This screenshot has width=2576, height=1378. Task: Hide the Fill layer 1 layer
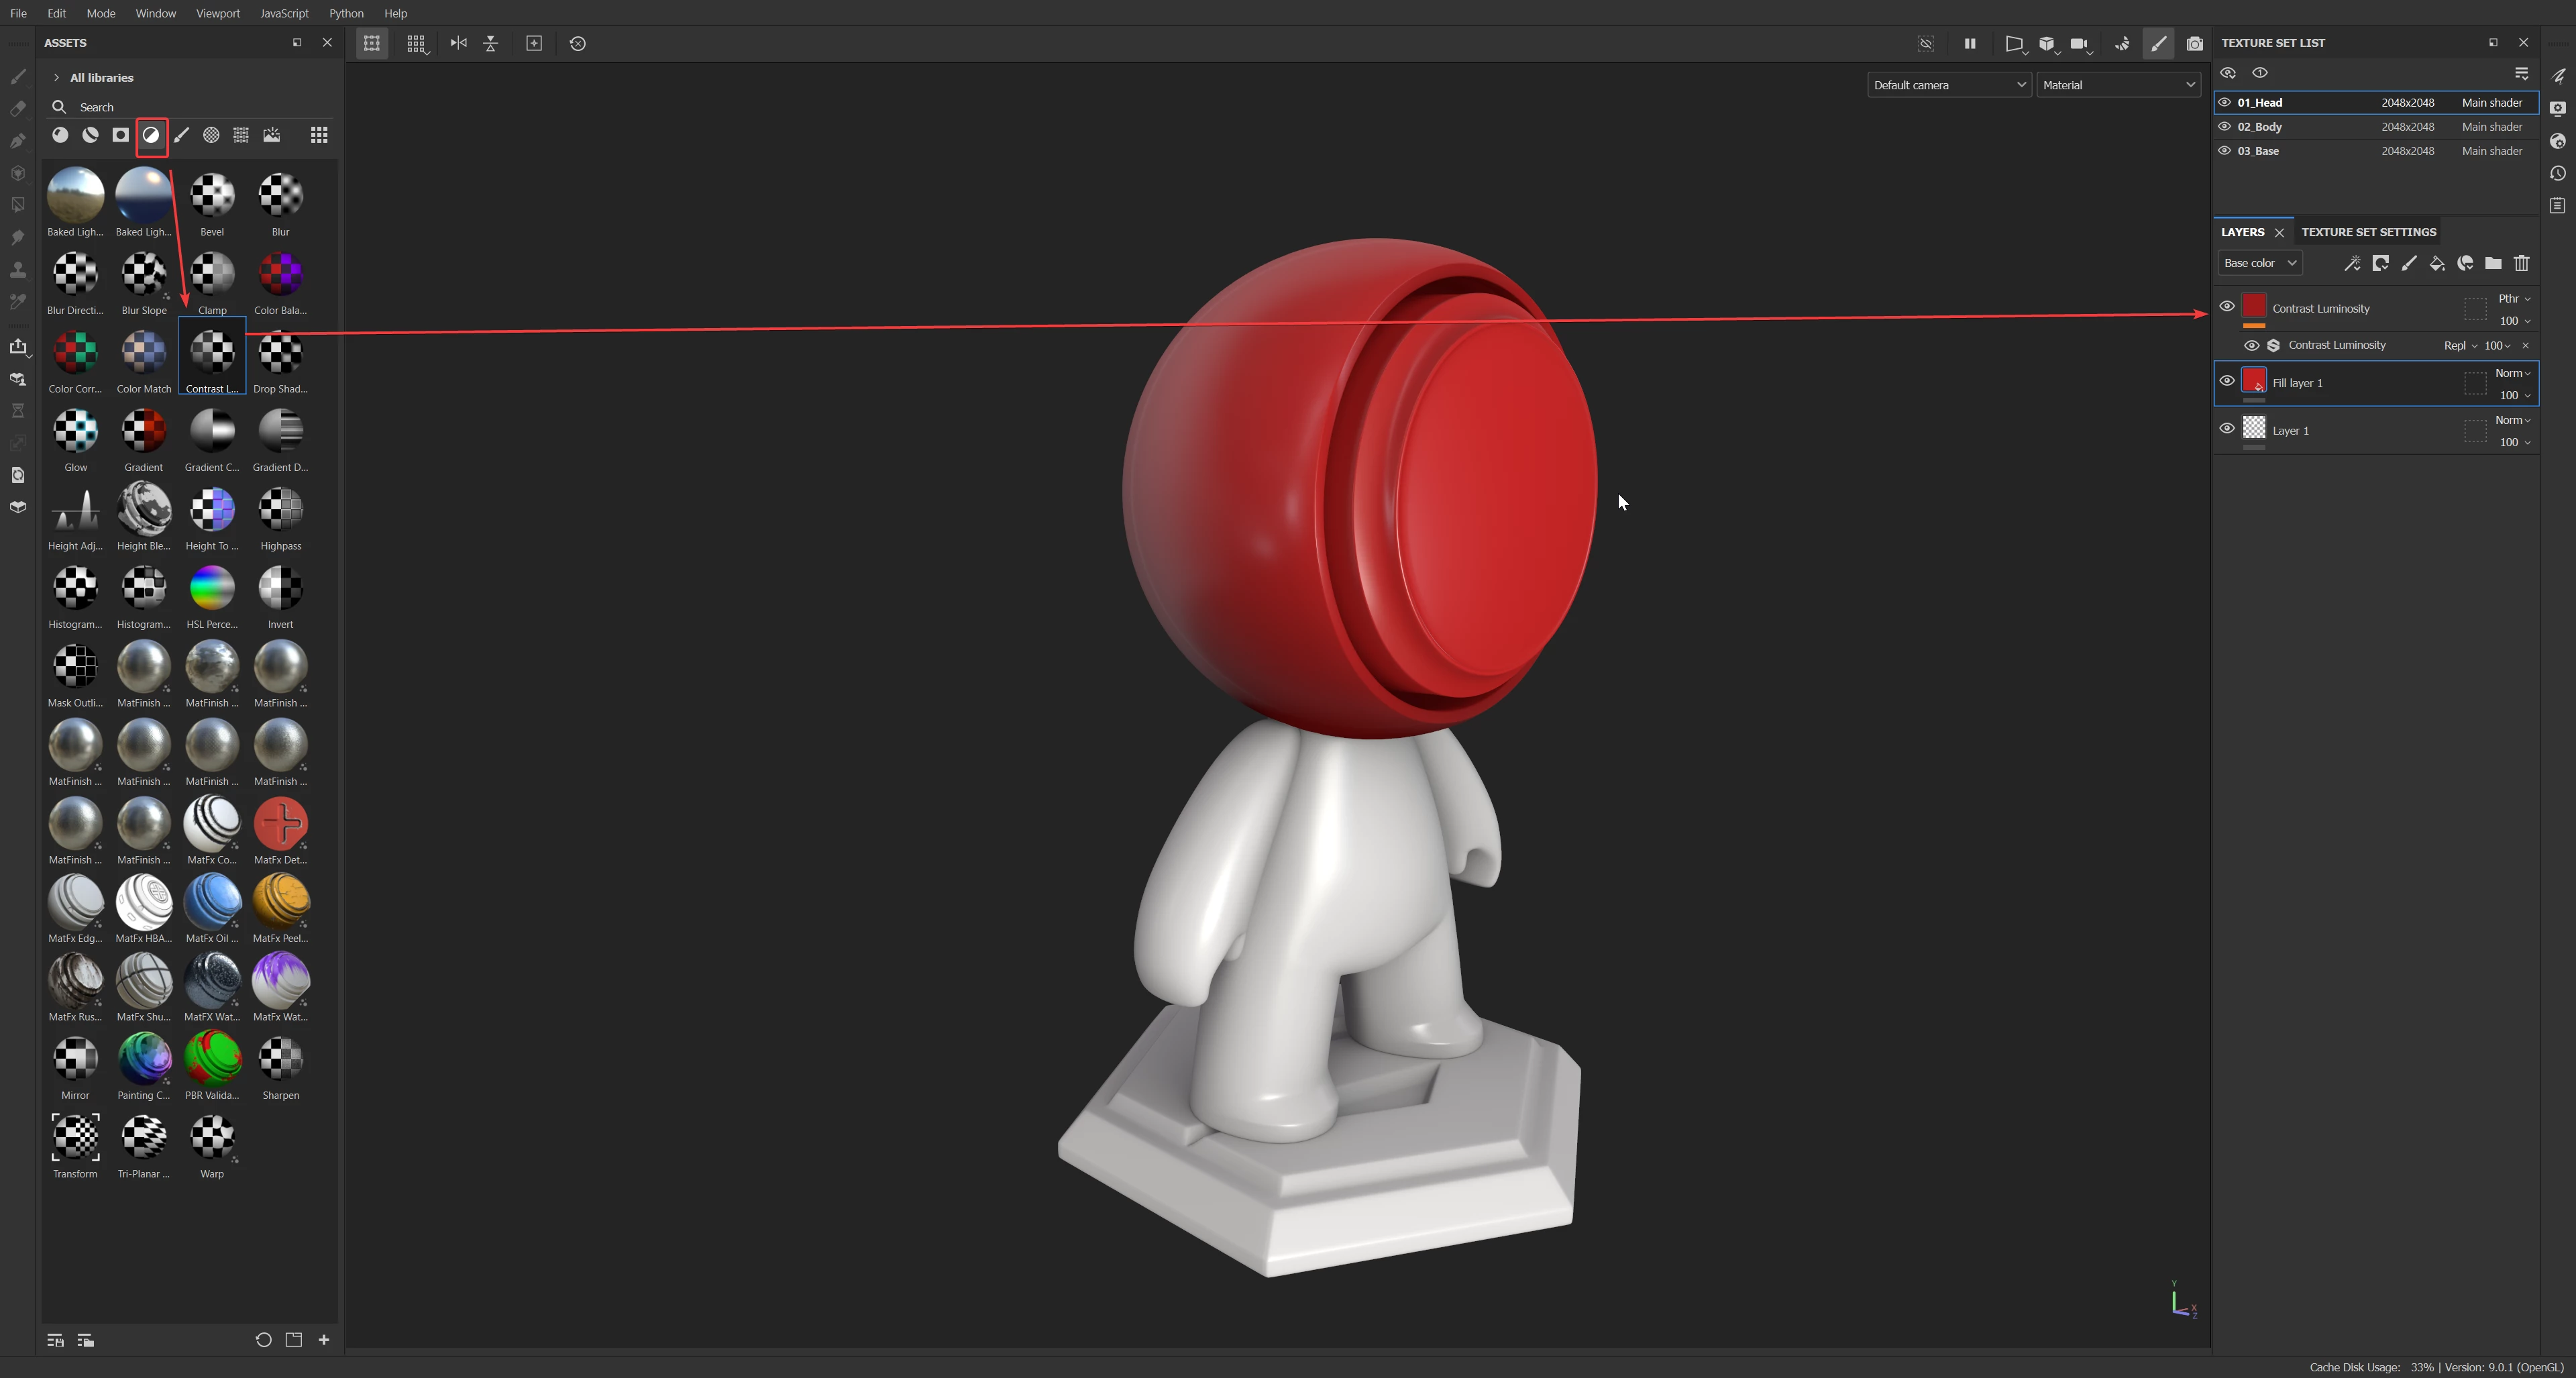(x=2226, y=381)
